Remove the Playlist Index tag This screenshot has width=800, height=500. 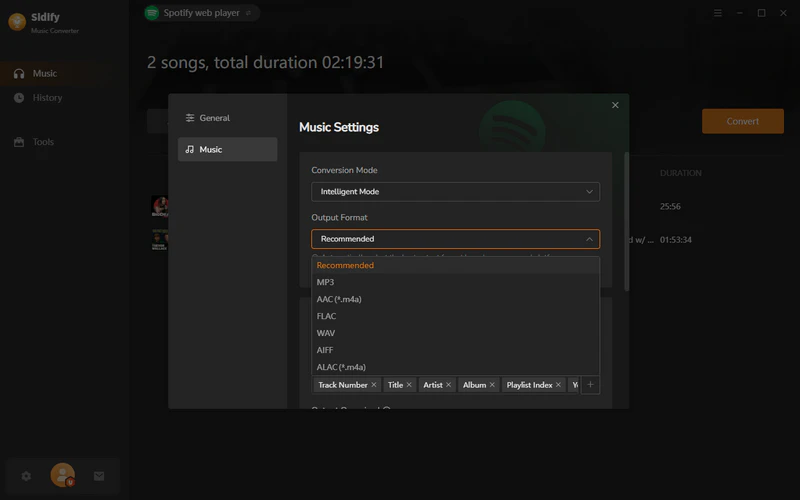pos(558,385)
